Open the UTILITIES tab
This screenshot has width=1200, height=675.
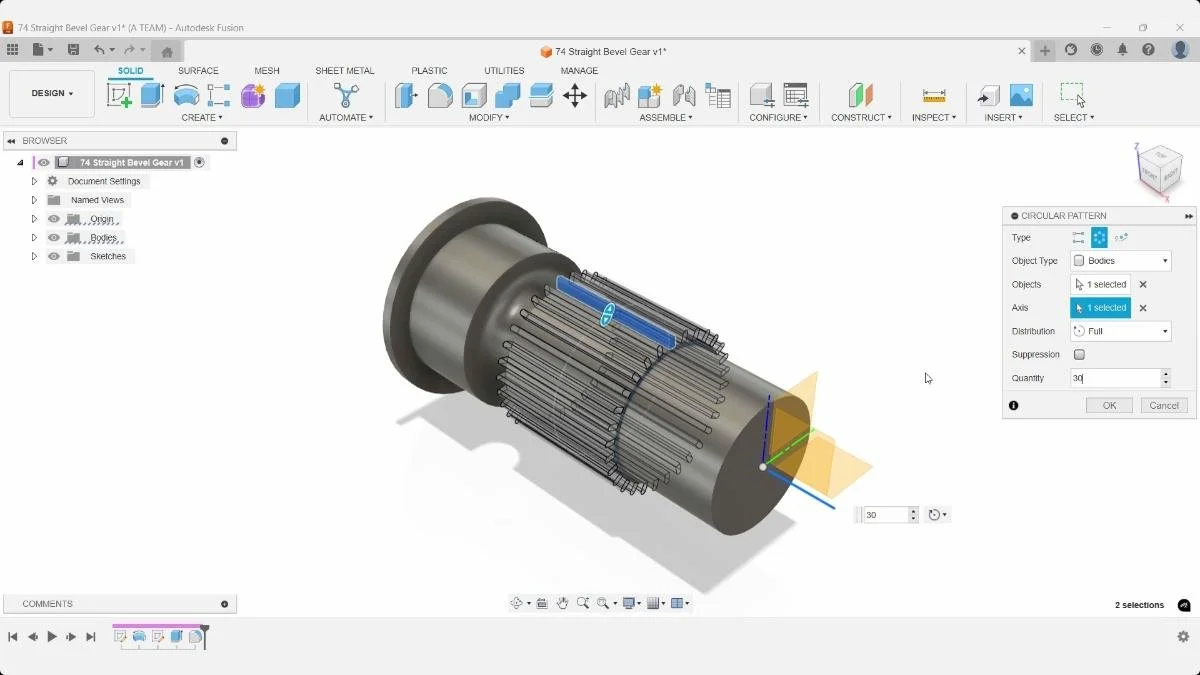[x=504, y=71]
